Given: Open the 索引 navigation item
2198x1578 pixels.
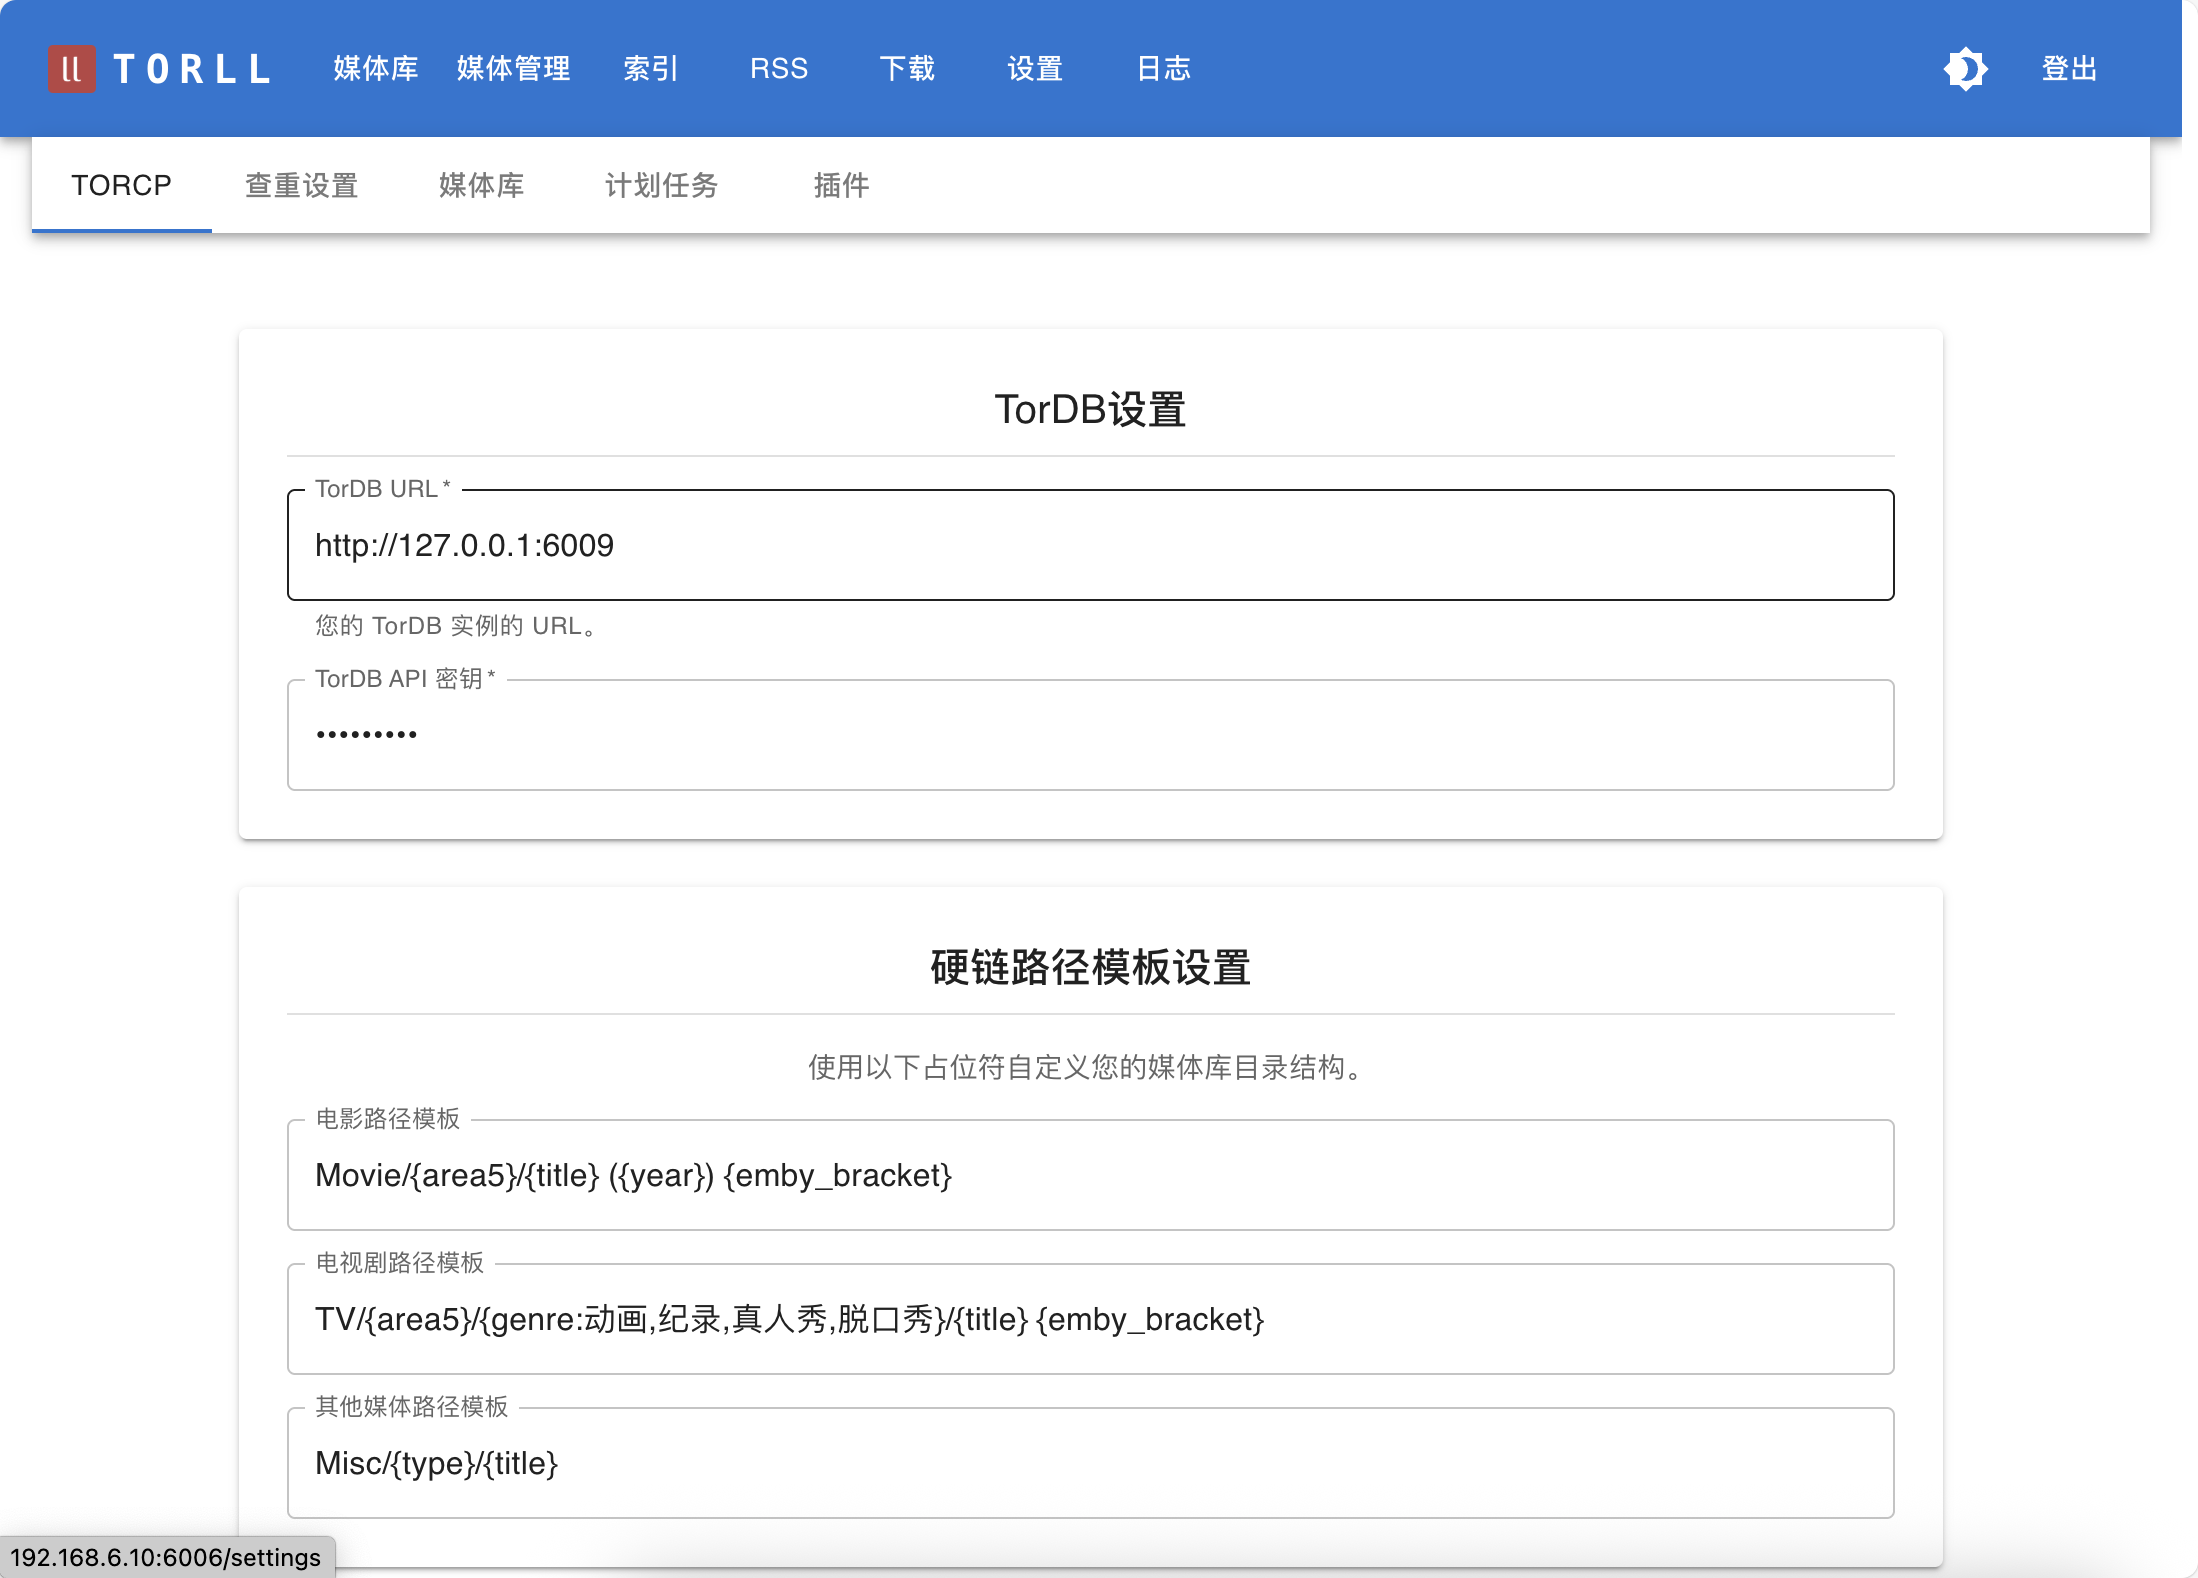Looking at the screenshot, I should [650, 68].
